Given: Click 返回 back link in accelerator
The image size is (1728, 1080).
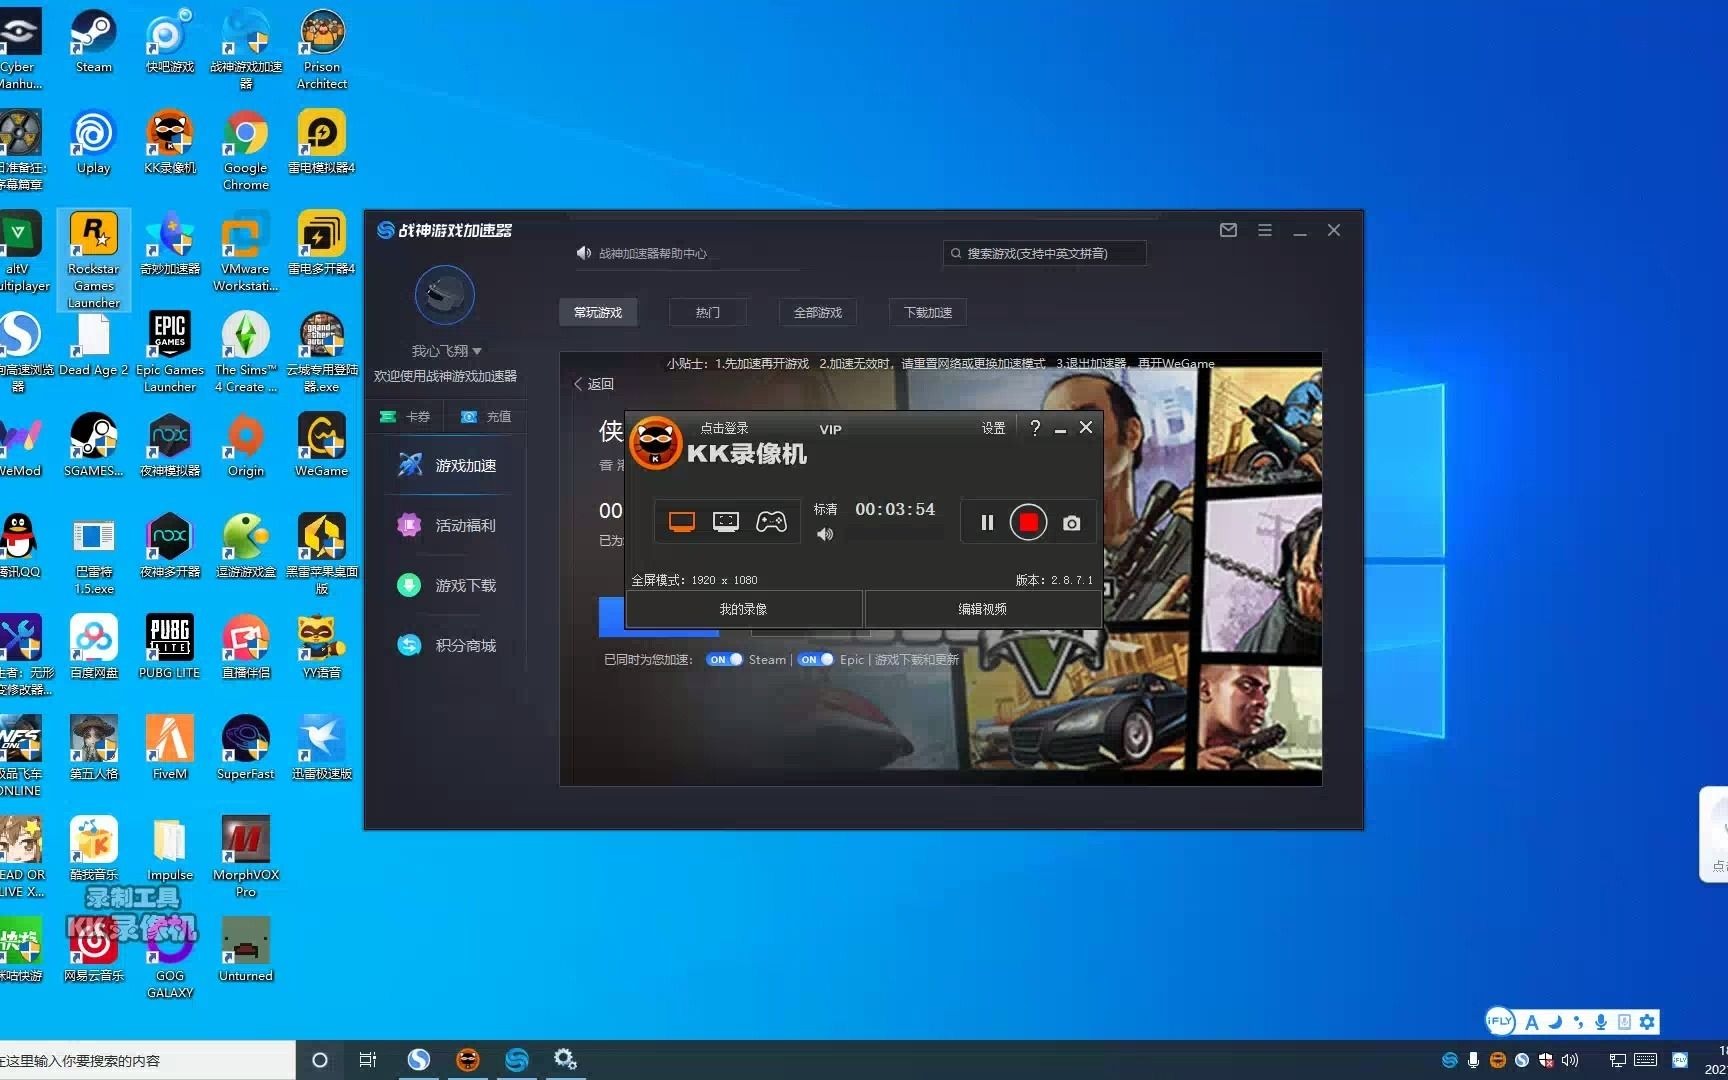Looking at the screenshot, I should 594,384.
